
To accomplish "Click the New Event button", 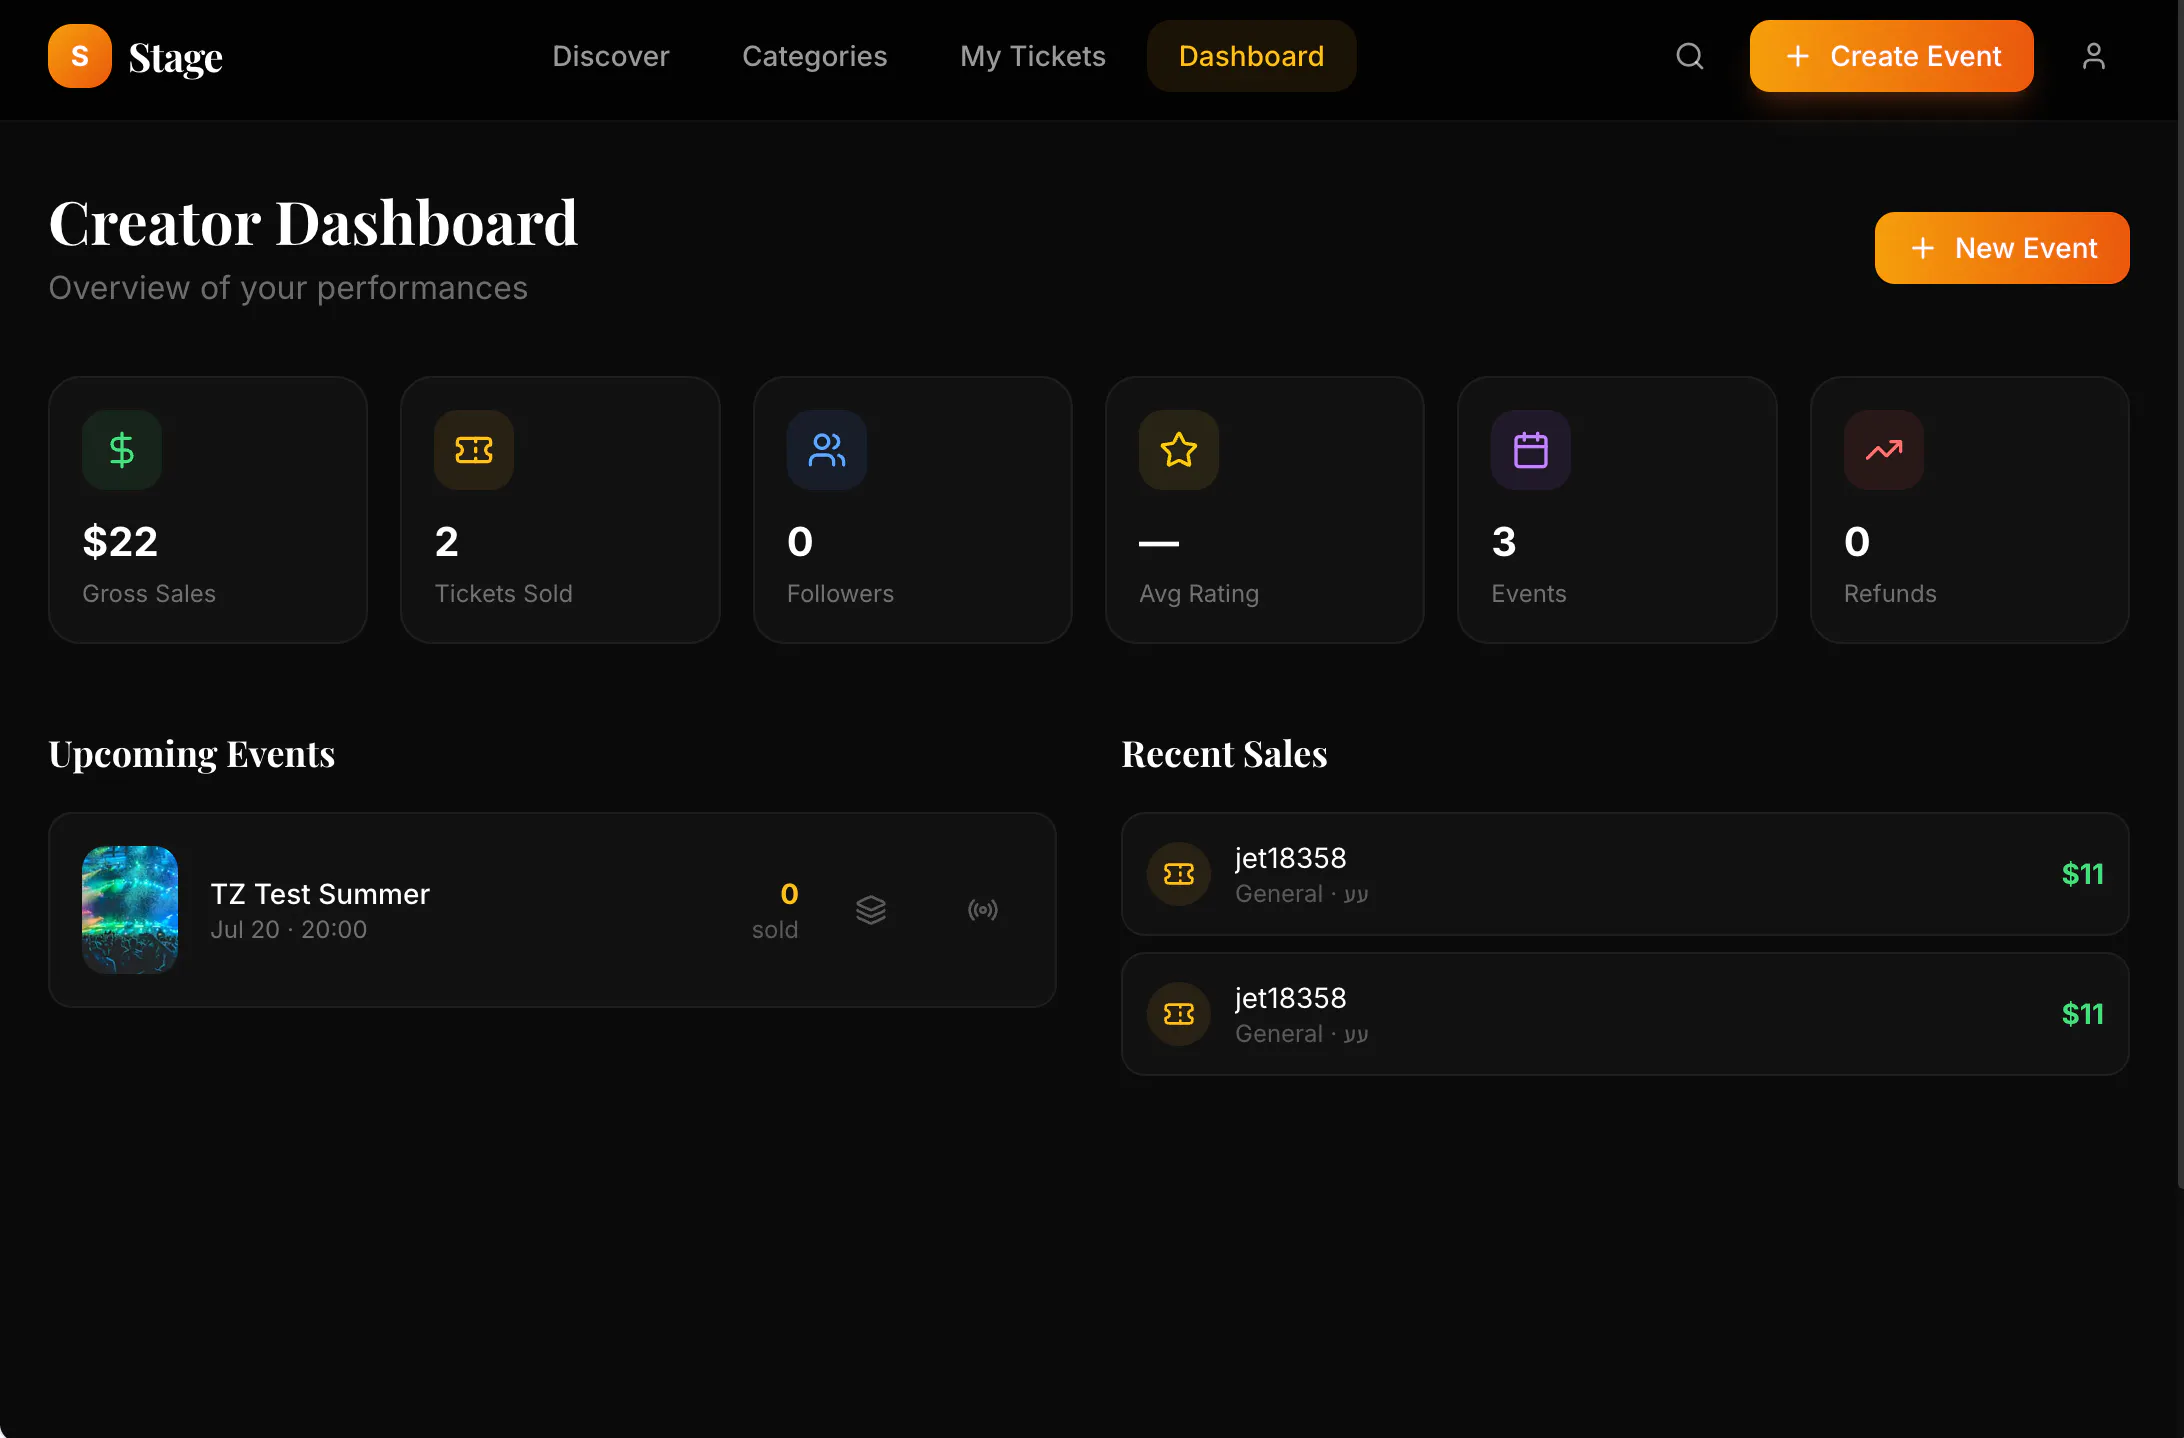I will (x=2002, y=248).
